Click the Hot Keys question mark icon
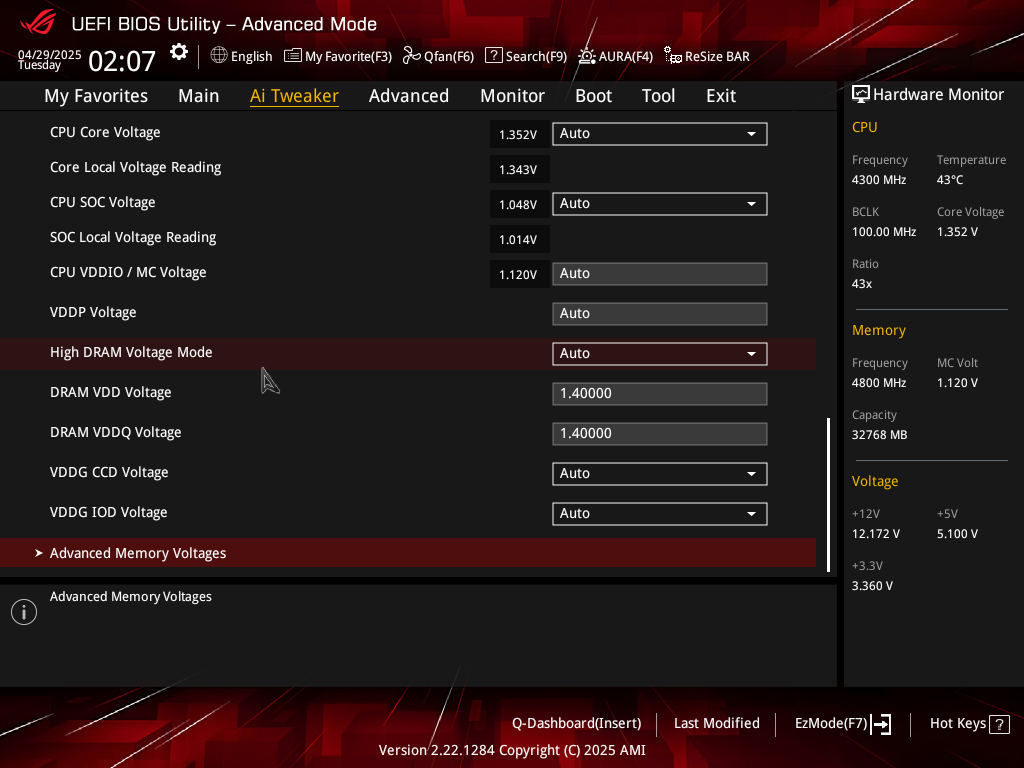Viewport: 1024px width, 768px height. click(999, 724)
